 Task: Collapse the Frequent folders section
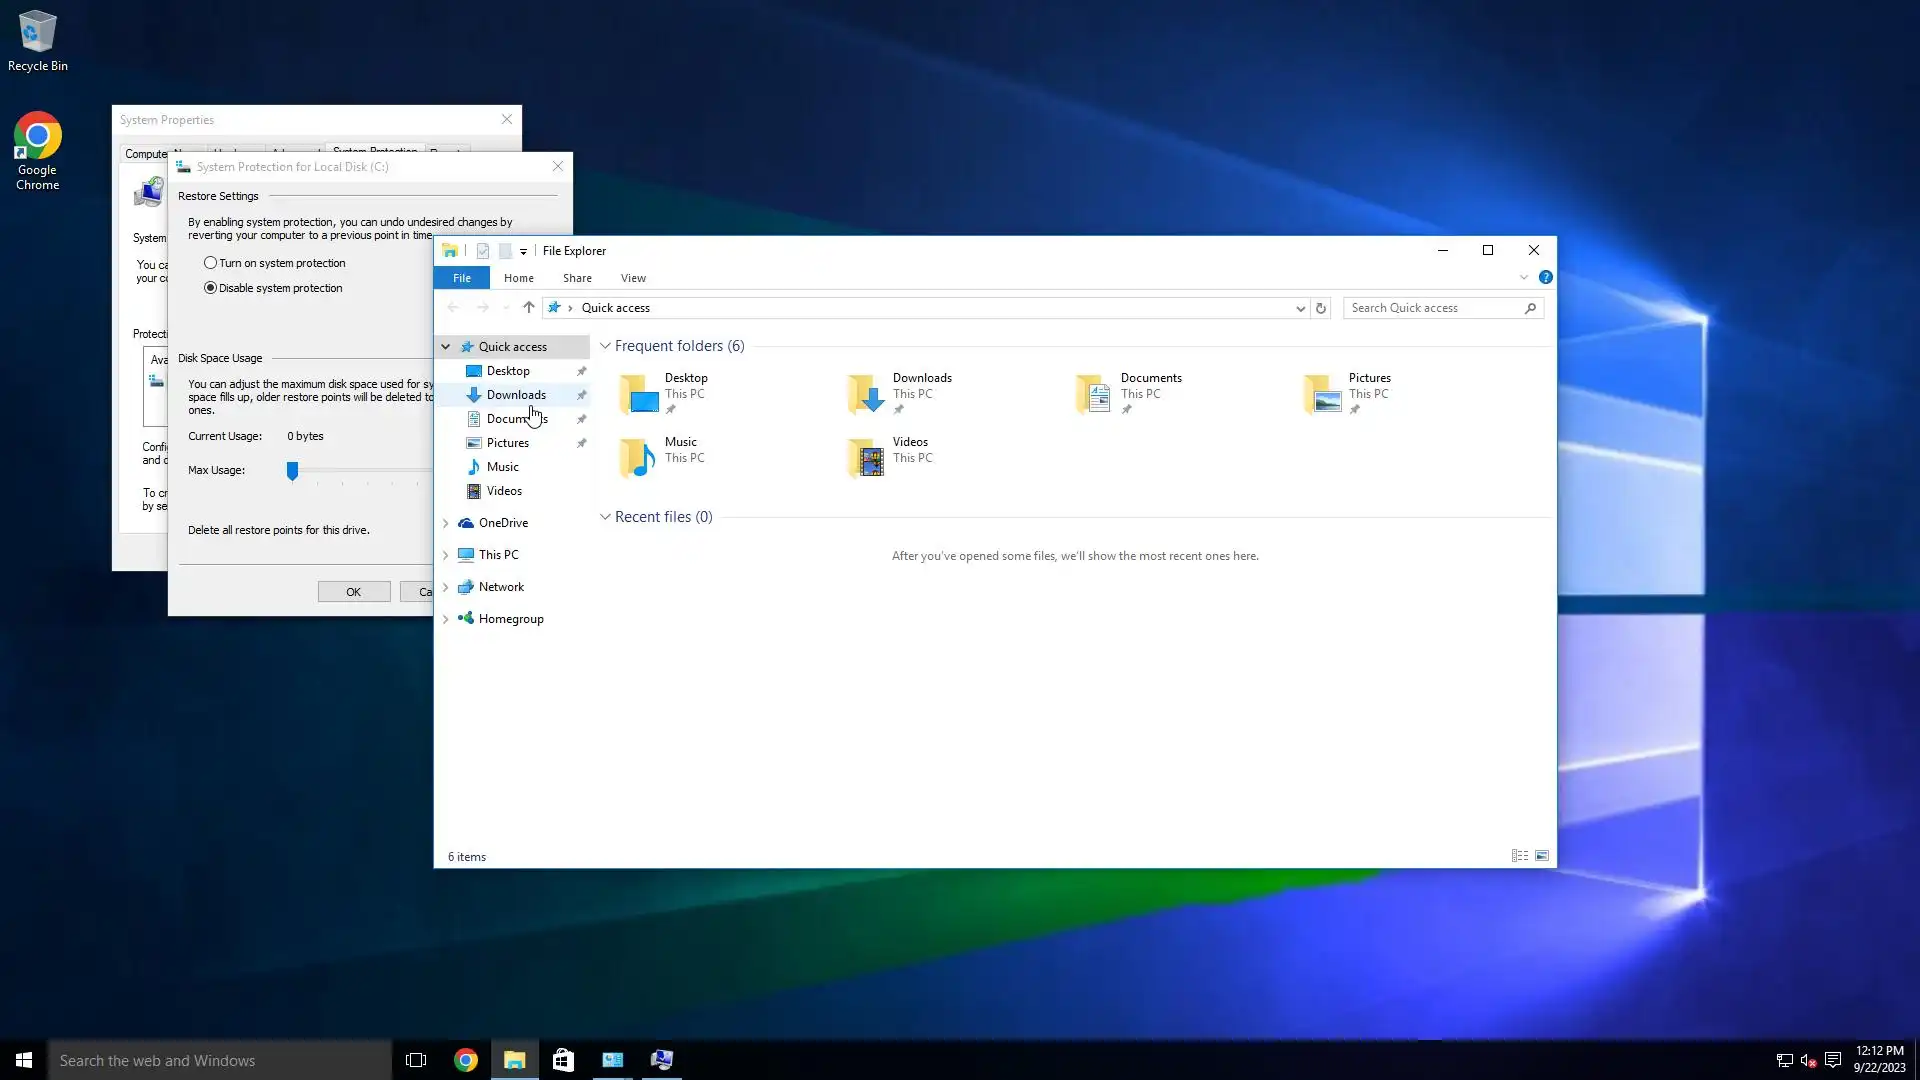point(605,346)
